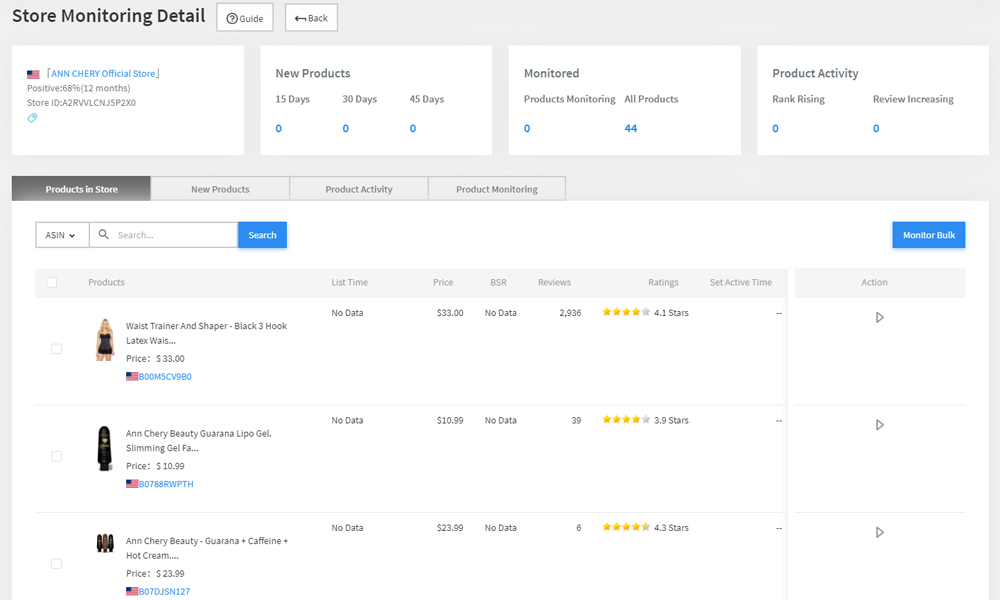Click the BSR column header

[498, 282]
